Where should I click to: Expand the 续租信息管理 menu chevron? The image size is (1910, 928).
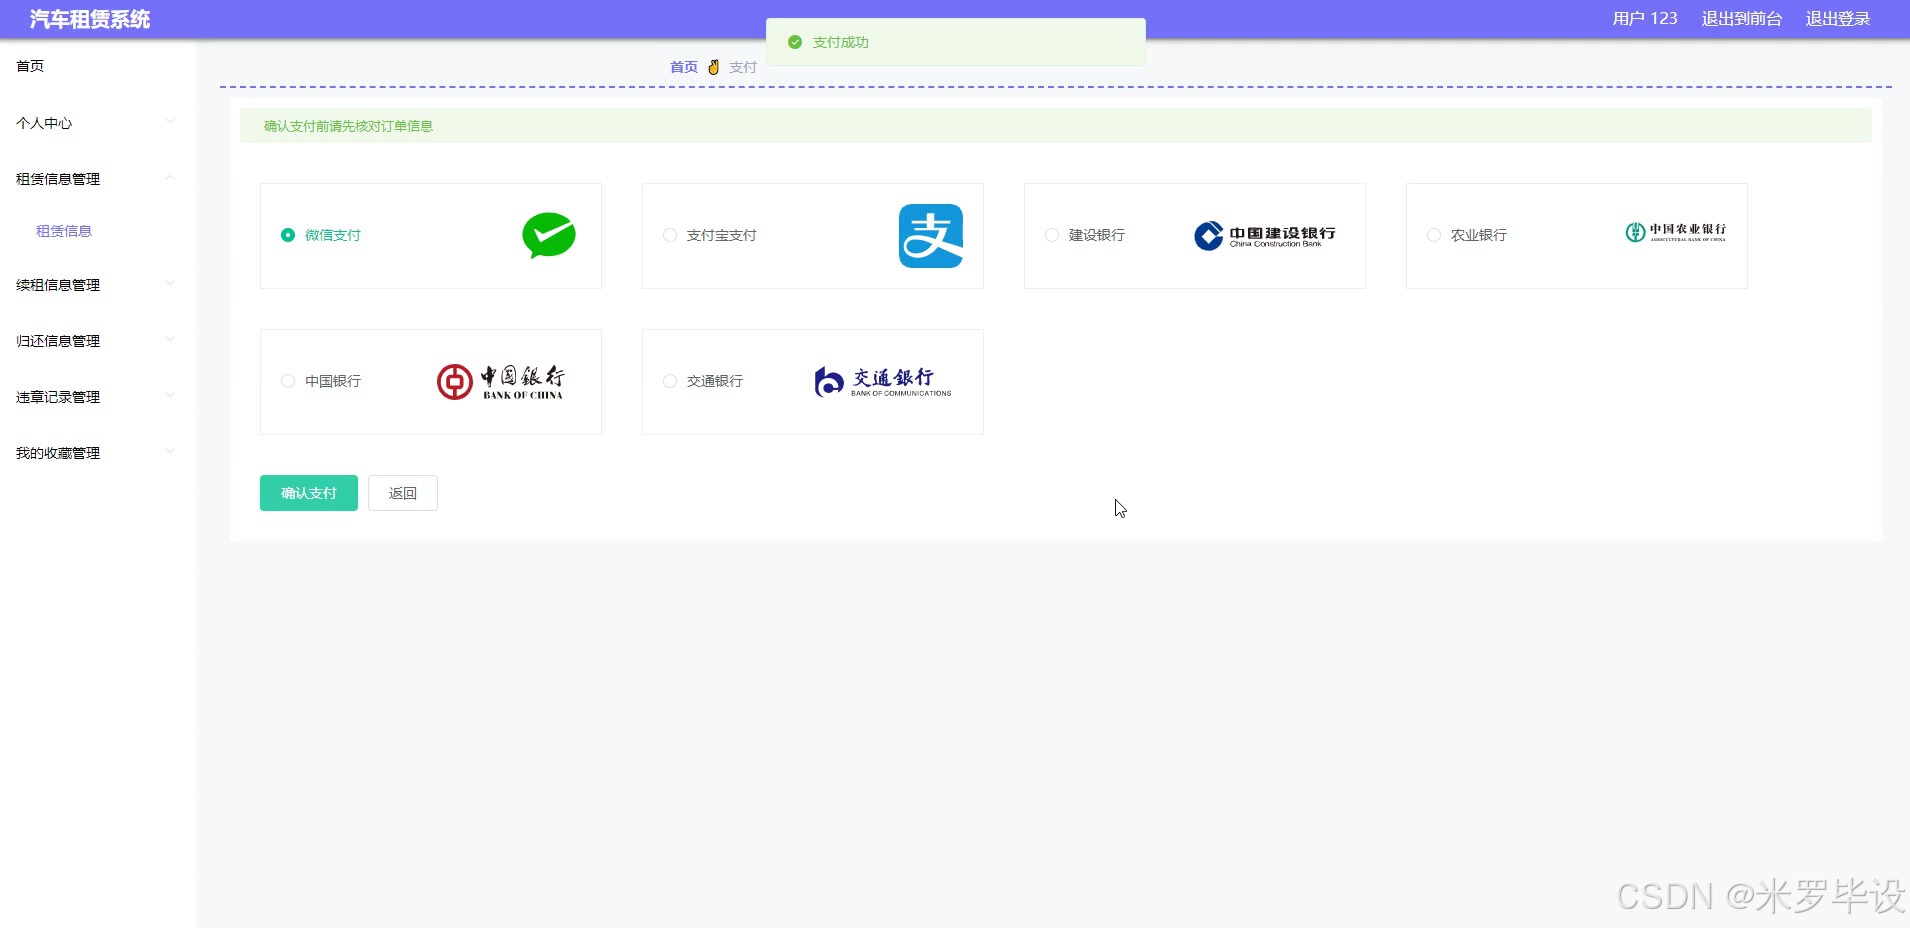tap(170, 284)
